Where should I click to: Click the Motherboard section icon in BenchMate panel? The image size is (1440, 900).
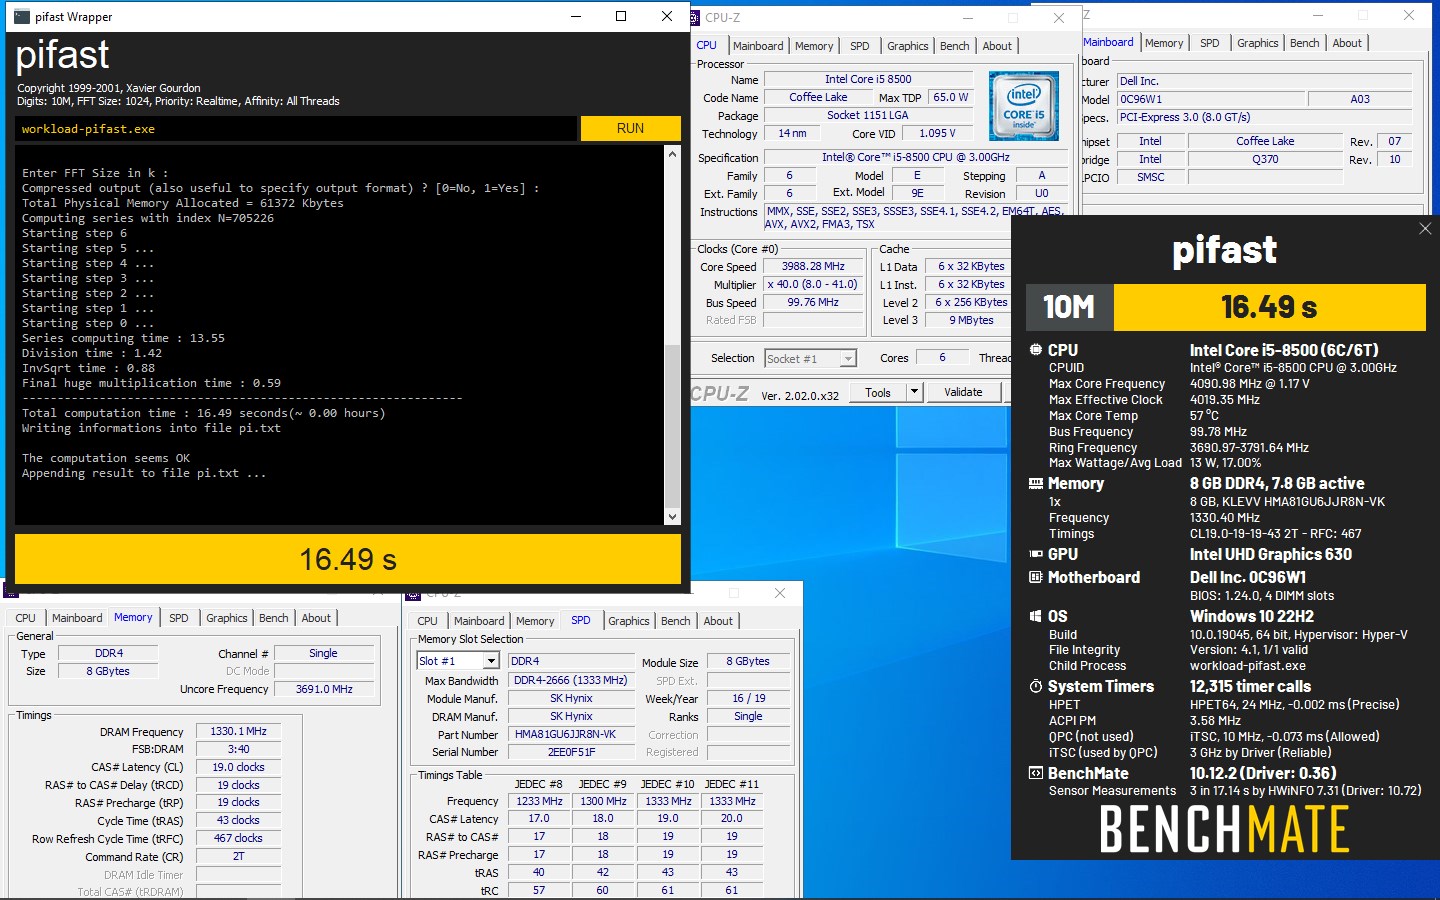point(1035,577)
